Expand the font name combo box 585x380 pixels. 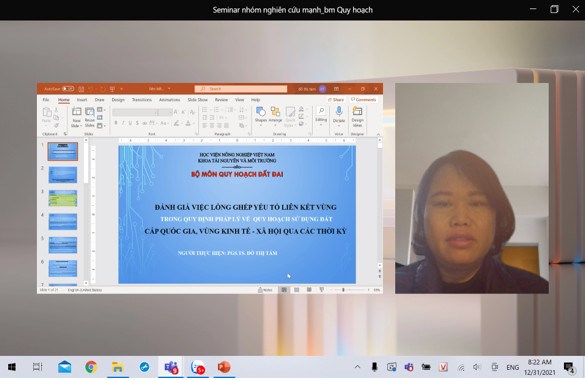[135, 112]
